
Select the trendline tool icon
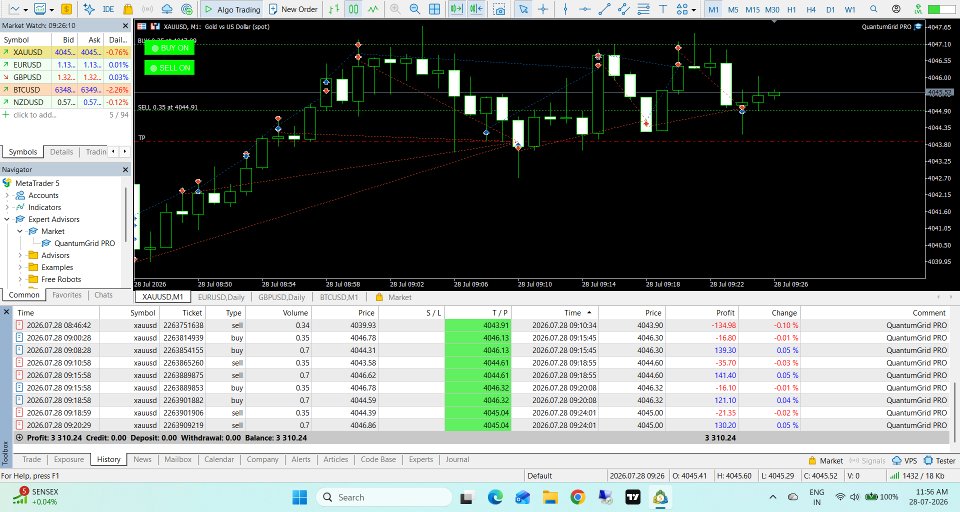tap(604, 9)
